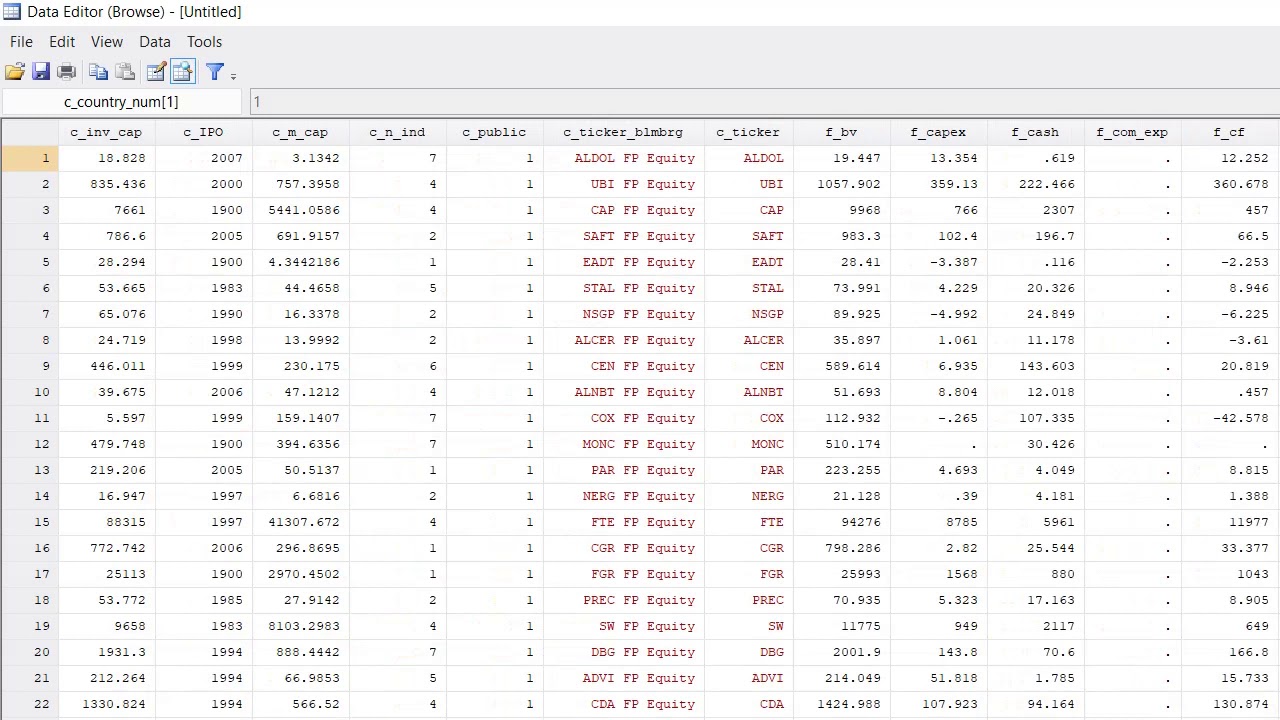This screenshot has height=720, width=1280.
Task: Open the Tools menu
Action: pyautogui.click(x=204, y=42)
